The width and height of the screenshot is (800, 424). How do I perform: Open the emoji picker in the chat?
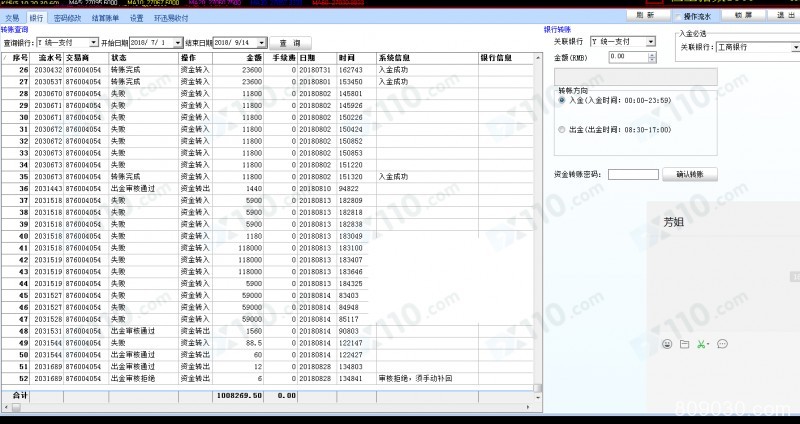[x=667, y=344]
